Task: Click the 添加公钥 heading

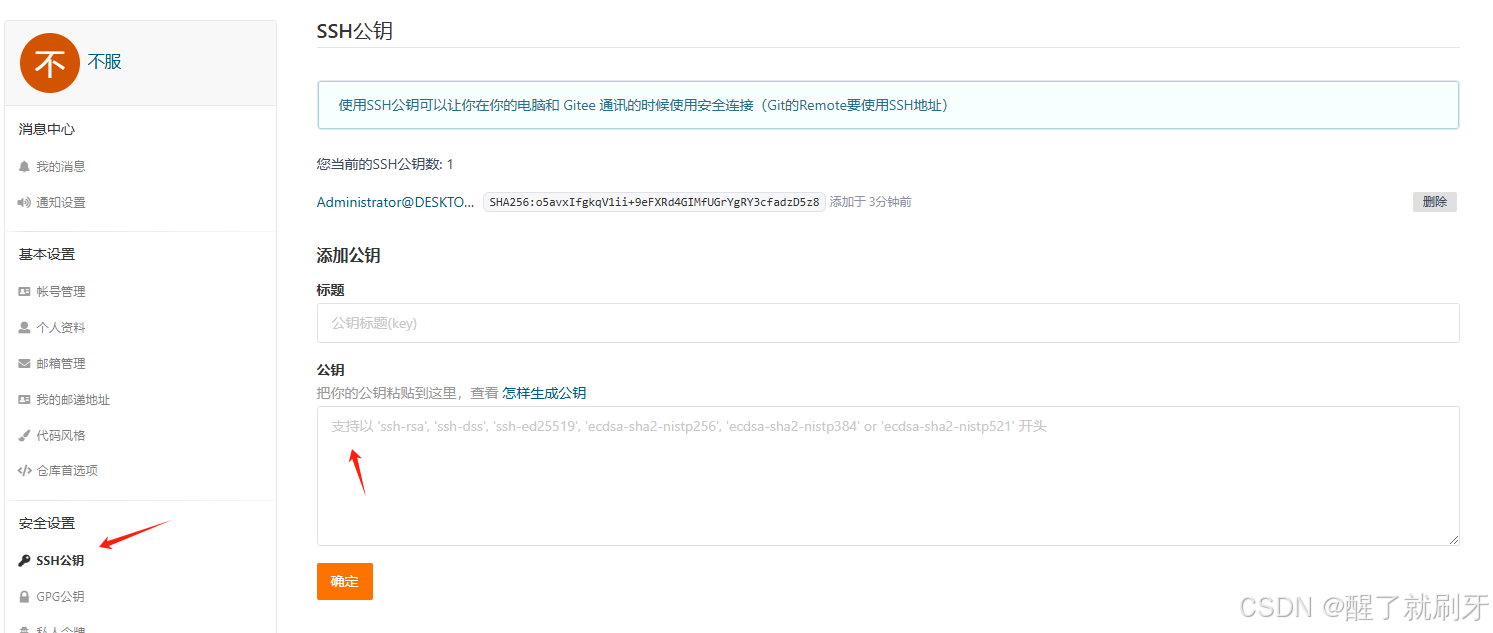Action: tap(349, 256)
